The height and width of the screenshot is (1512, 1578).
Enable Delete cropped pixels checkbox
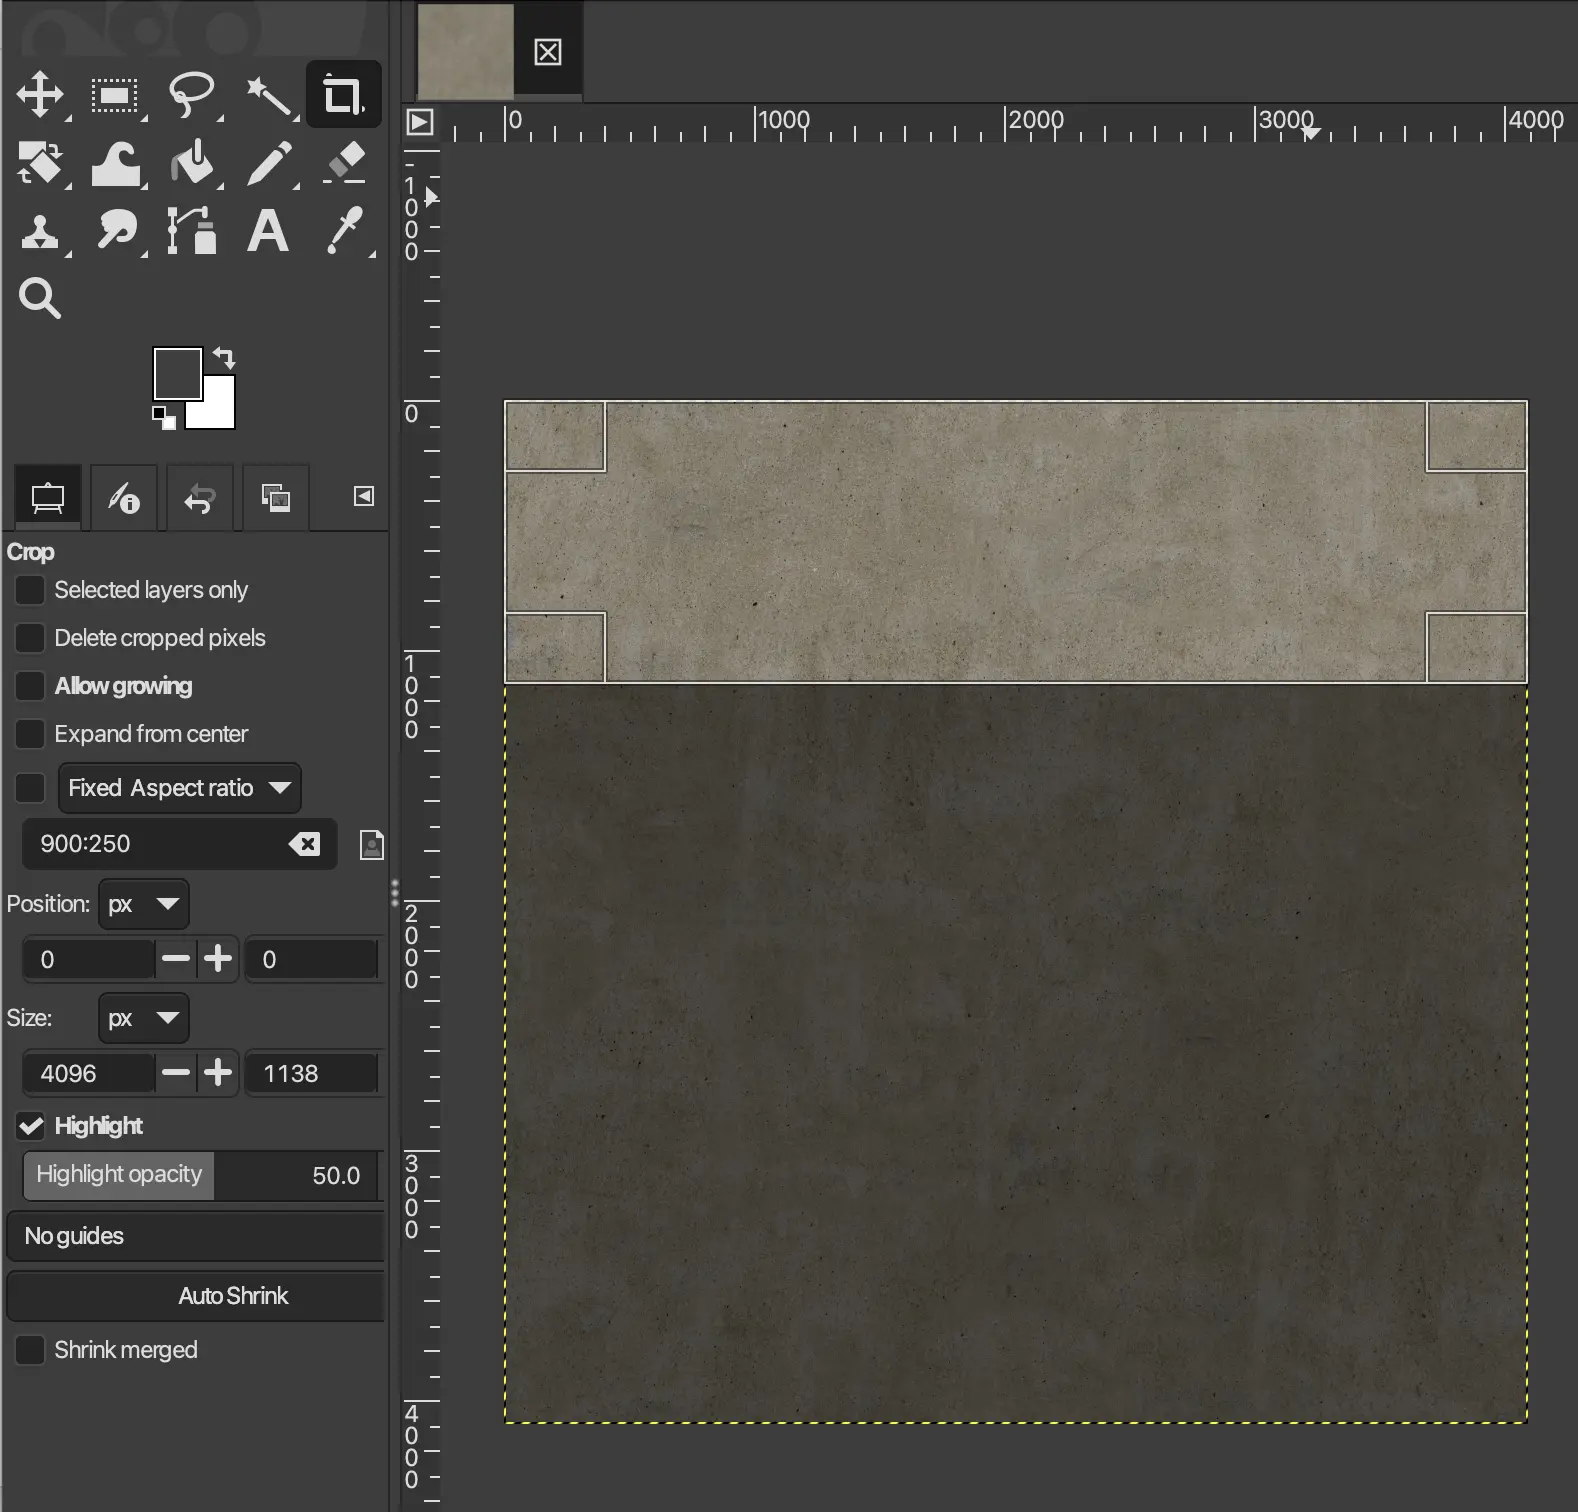(x=30, y=638)
